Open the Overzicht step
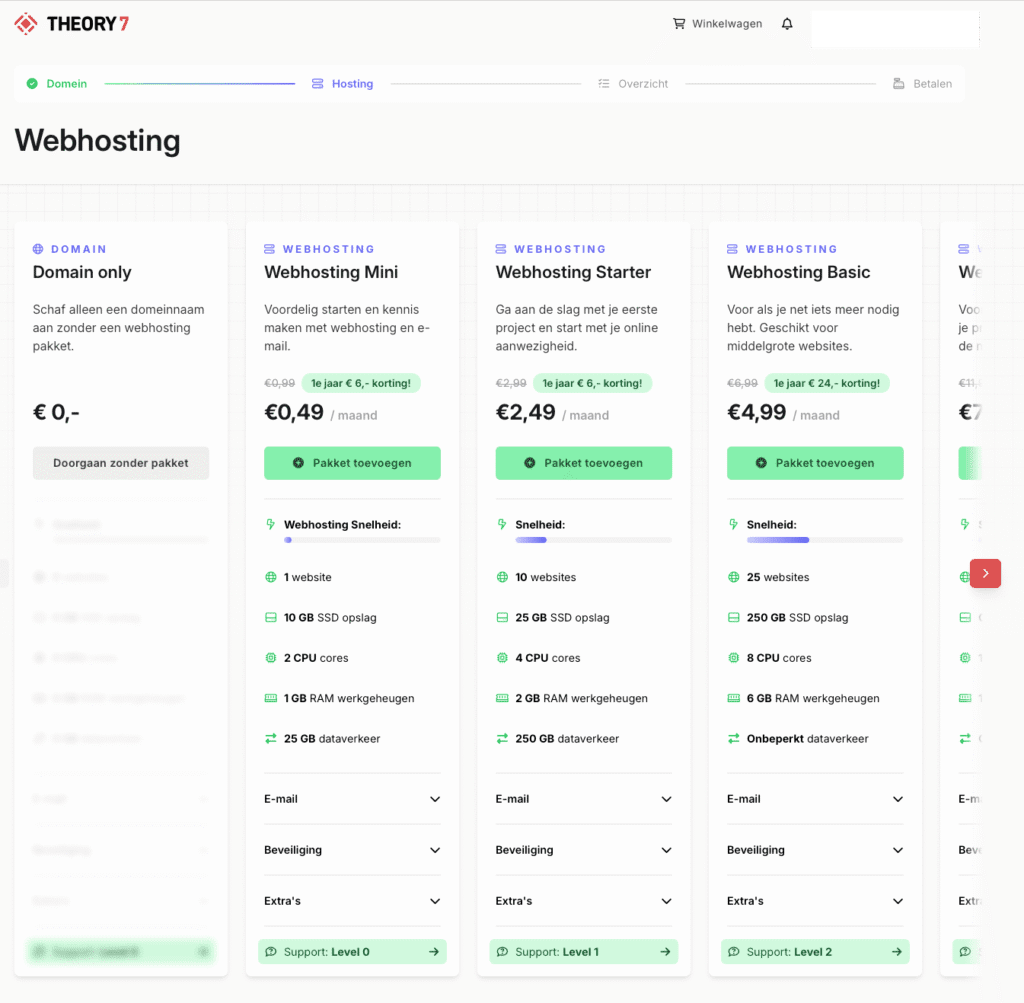Screen dimensions: 1024x1003 (633, 84)
